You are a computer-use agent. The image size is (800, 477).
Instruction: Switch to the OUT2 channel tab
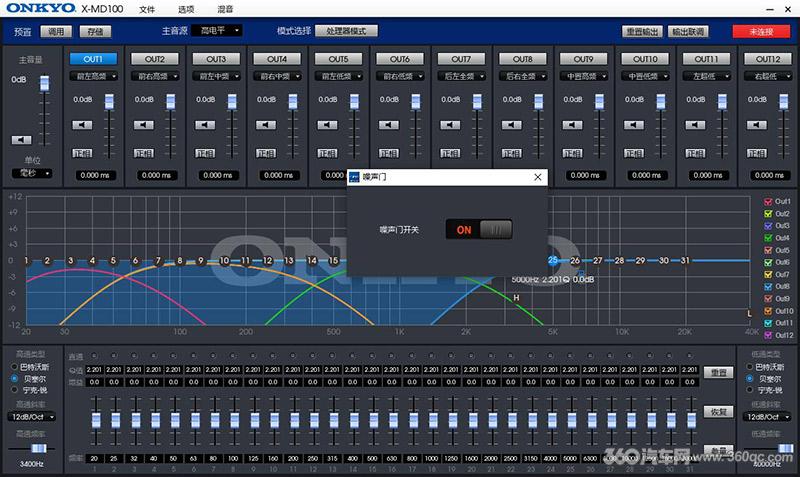(155, 59)
